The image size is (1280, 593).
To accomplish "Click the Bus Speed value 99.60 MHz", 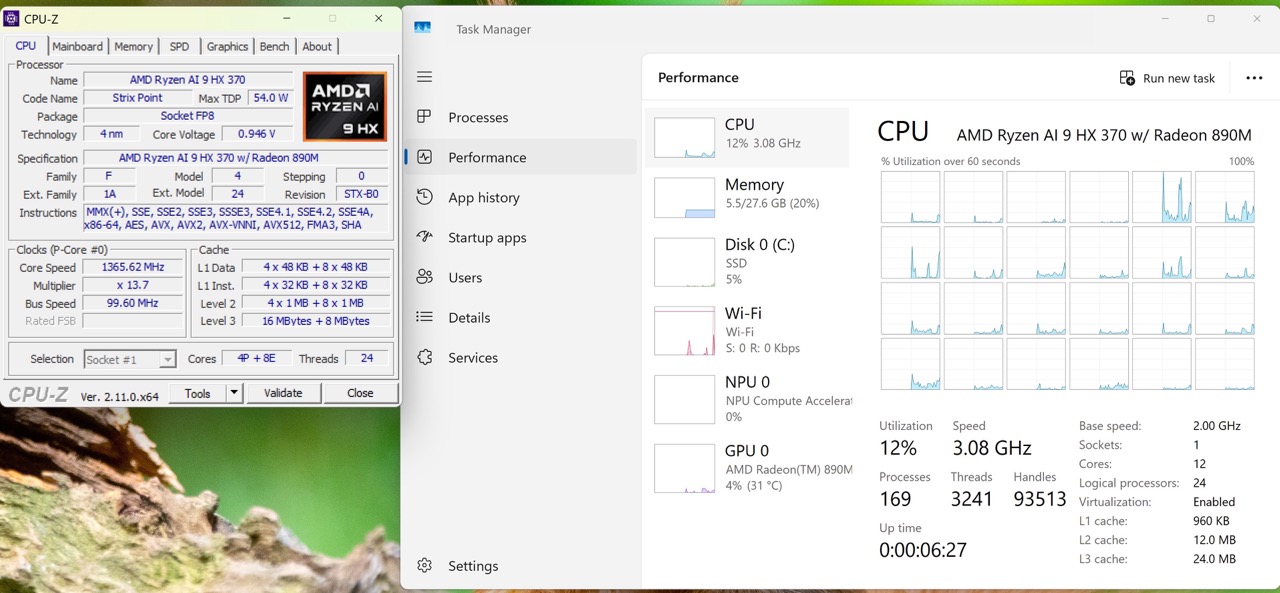I will (133, 303).
